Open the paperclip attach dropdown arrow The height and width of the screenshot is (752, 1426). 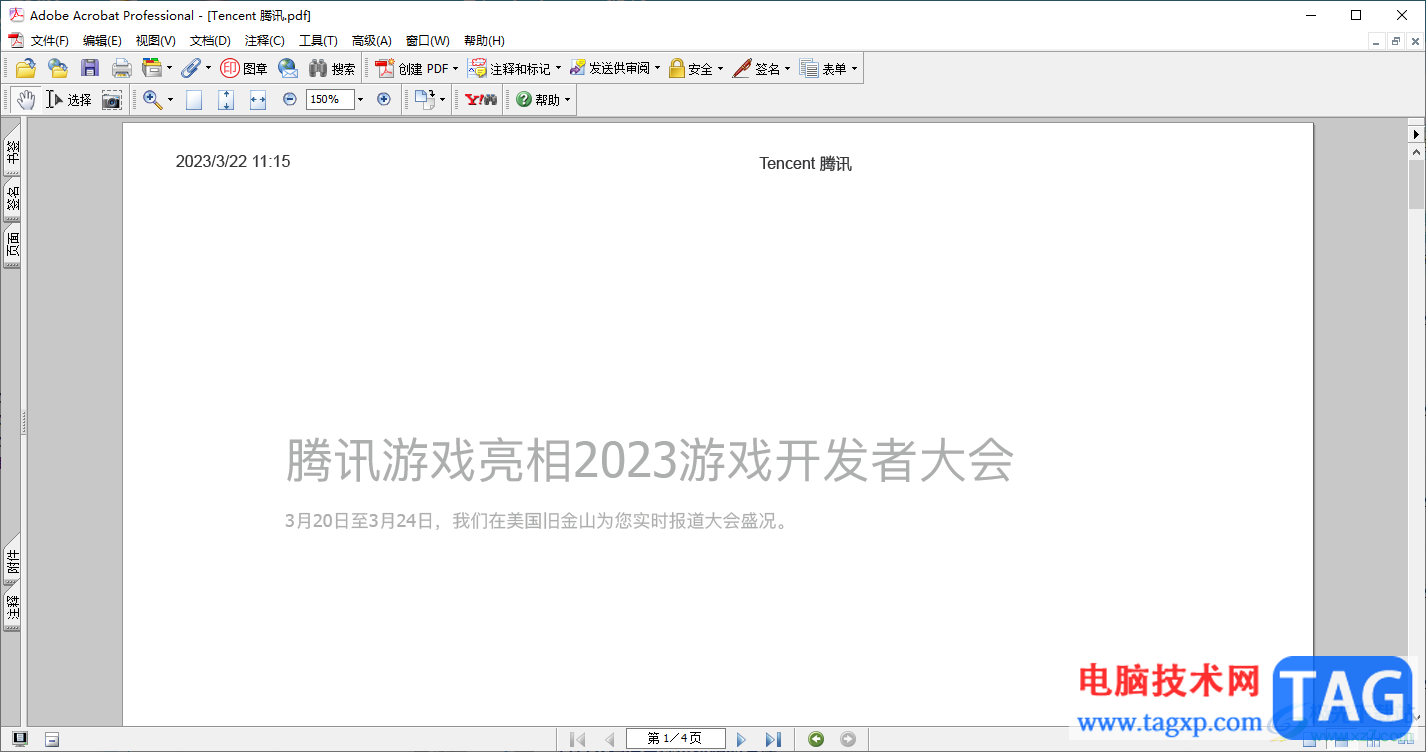[208, 68]
